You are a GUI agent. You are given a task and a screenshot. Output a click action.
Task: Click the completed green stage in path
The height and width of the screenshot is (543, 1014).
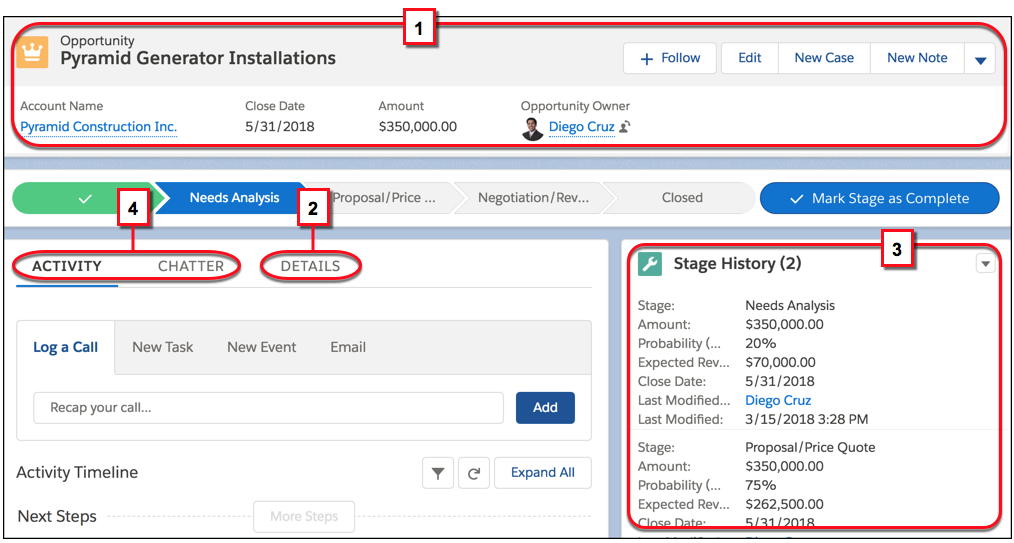coord(85,198)
